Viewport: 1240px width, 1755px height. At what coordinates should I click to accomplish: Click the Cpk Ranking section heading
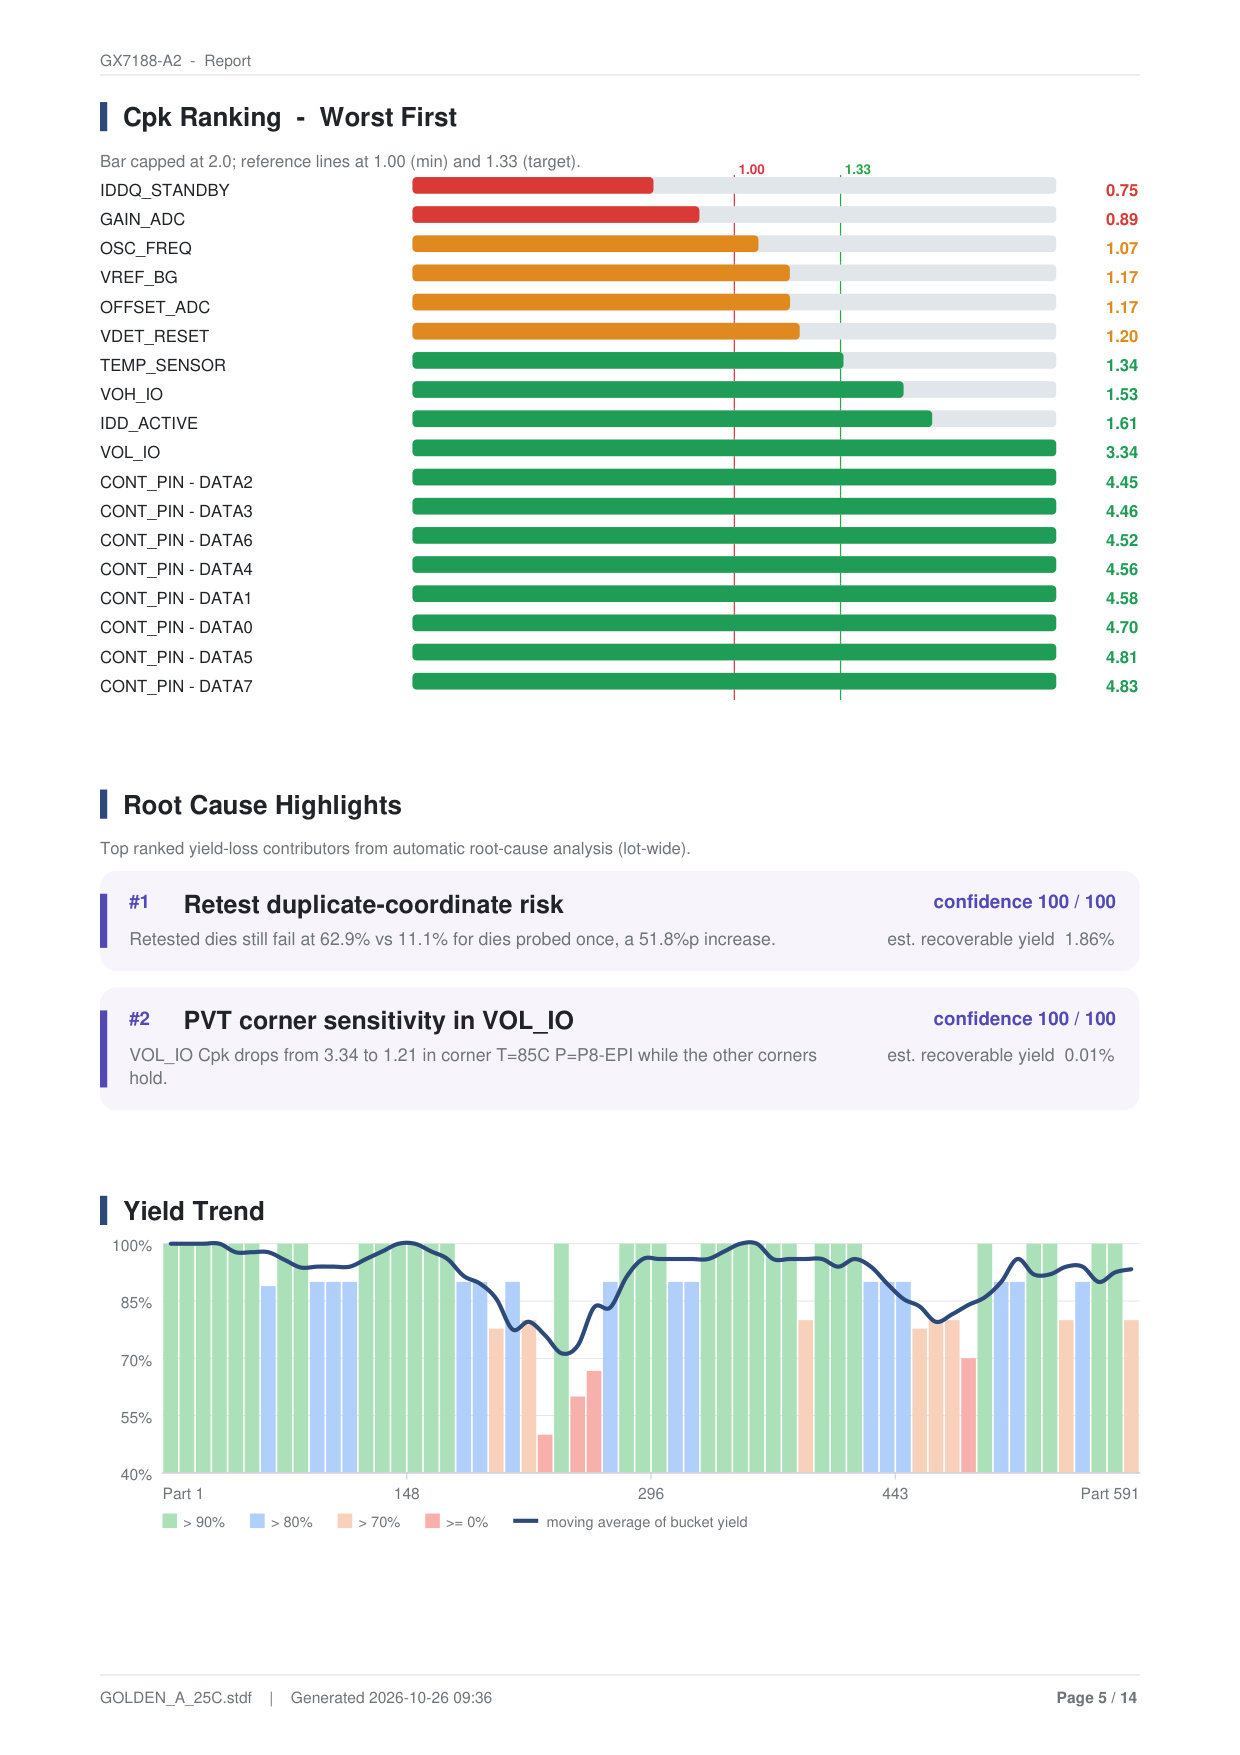click(289, 117)
